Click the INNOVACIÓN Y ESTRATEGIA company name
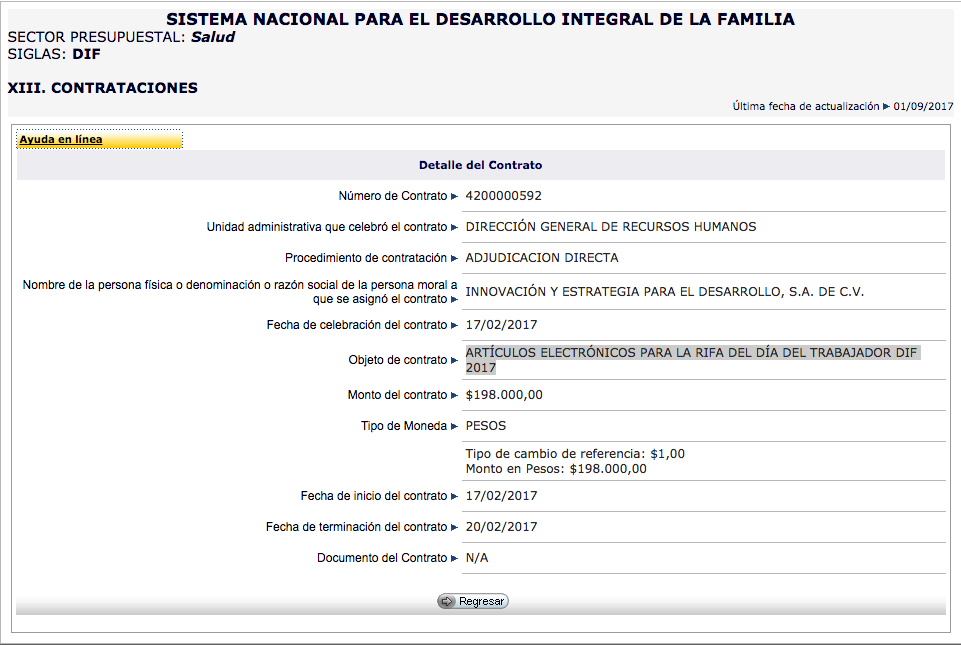Viewport: 961px width, 645px height. click(x=664, y=292)
